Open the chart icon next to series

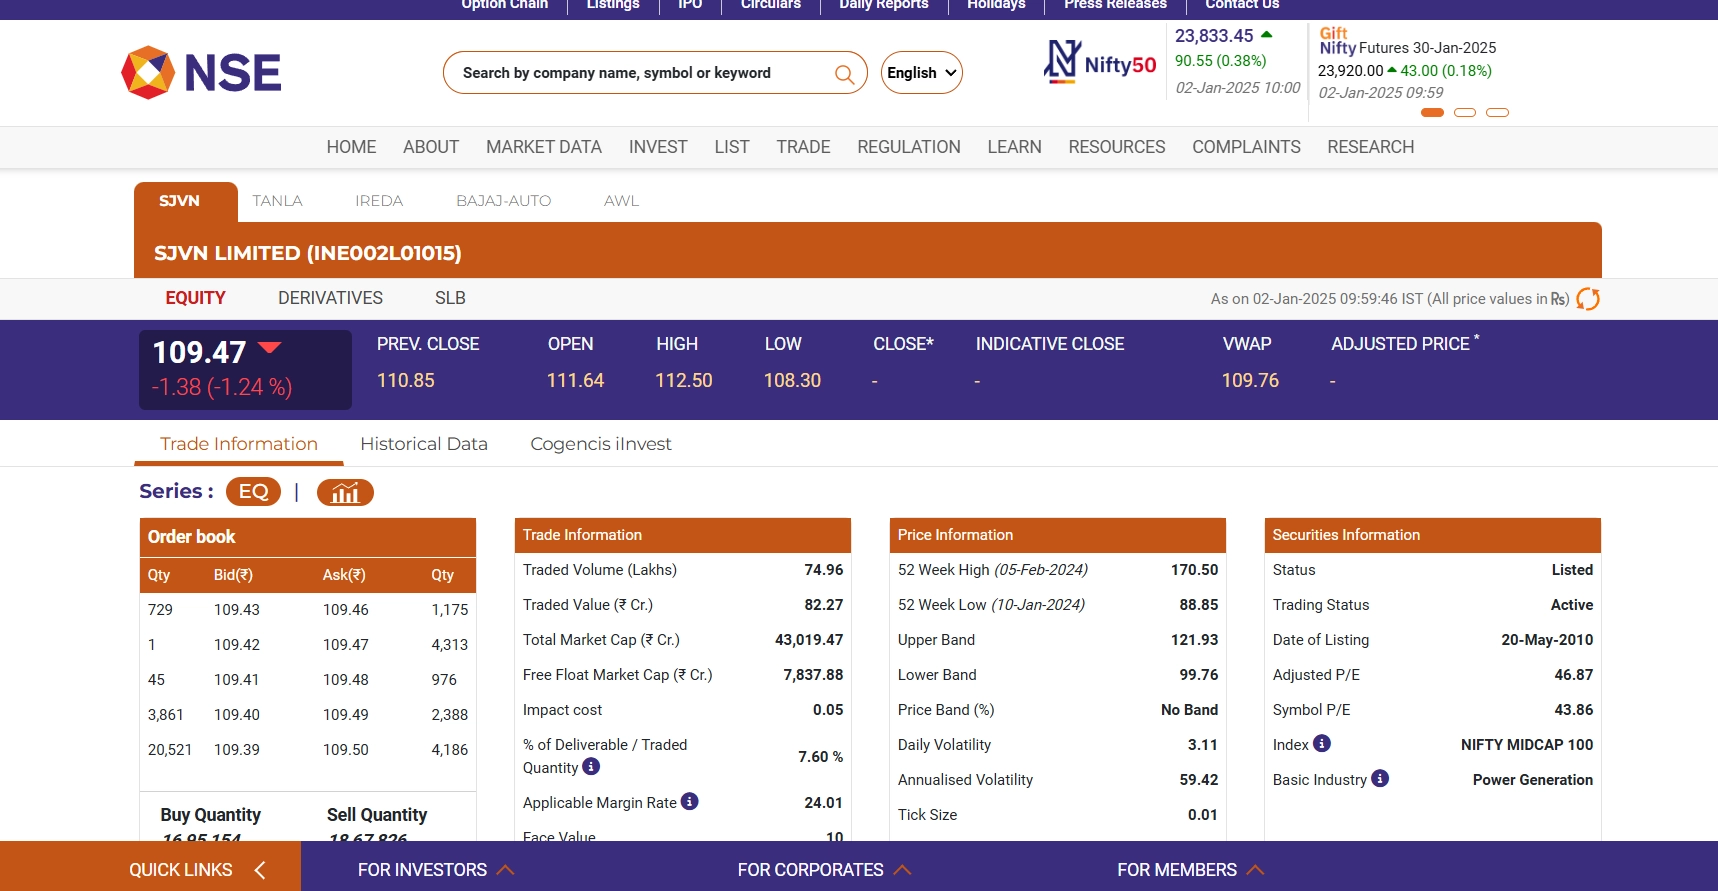(345, 492)
